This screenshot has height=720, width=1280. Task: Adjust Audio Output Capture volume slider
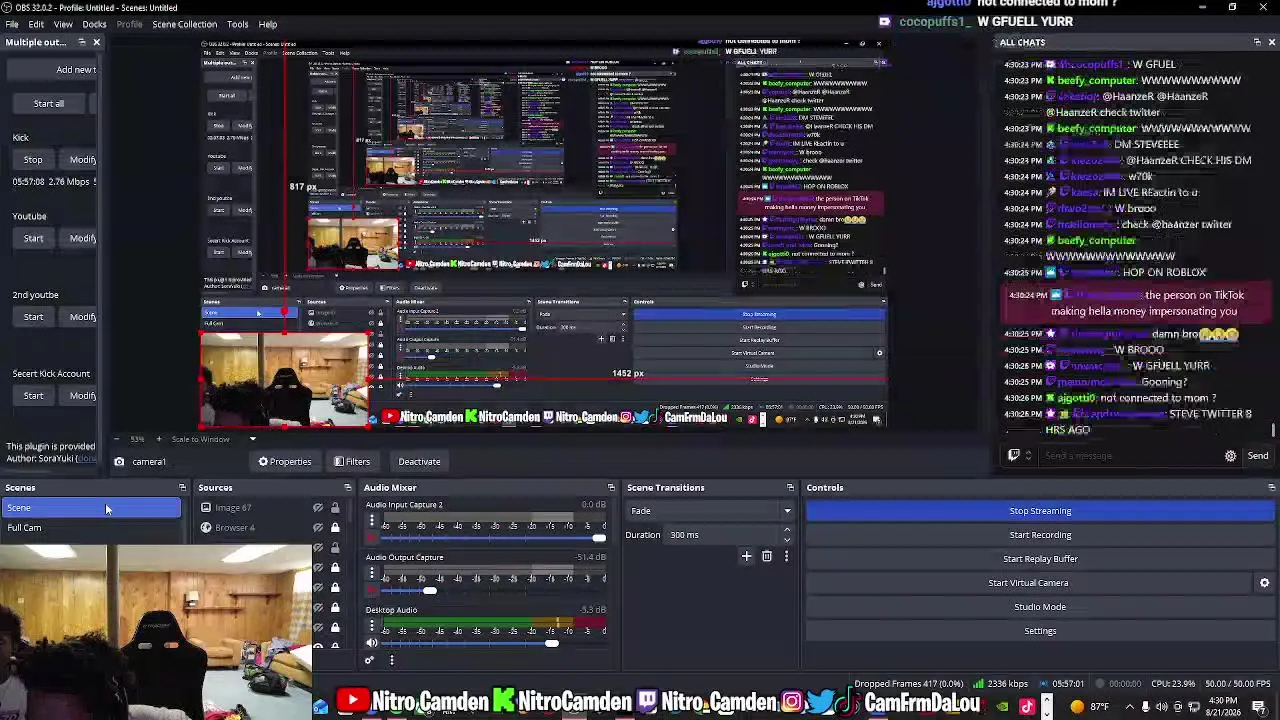(x=495, y=591)
